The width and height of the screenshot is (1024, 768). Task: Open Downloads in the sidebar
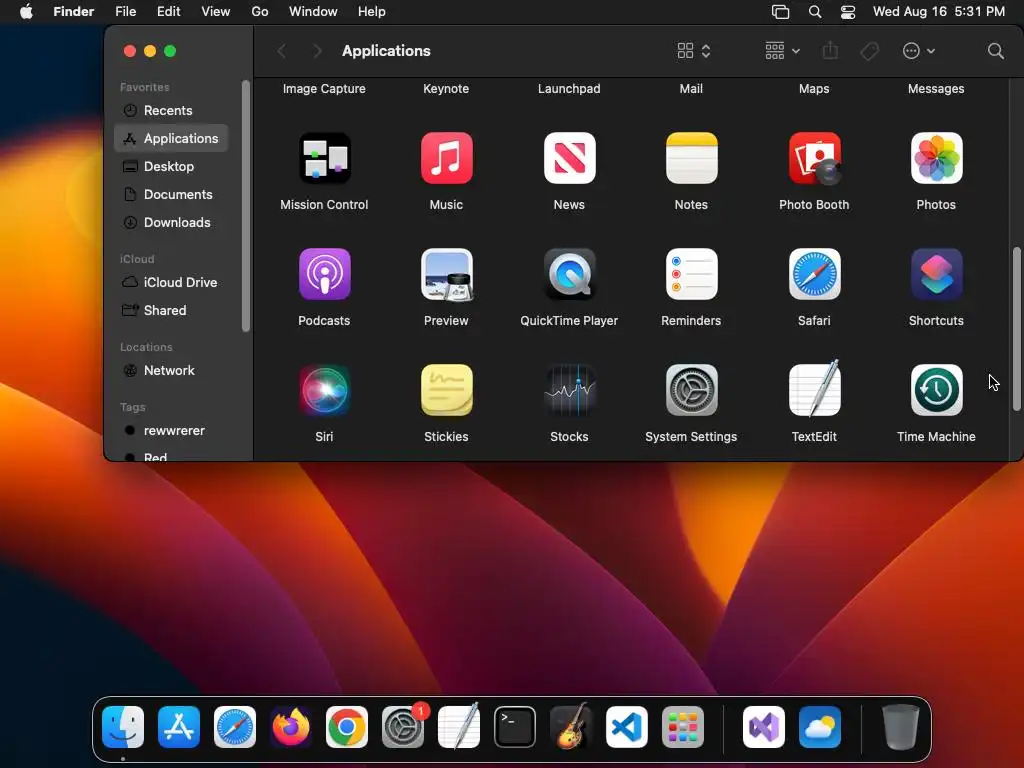click(171, 223)
